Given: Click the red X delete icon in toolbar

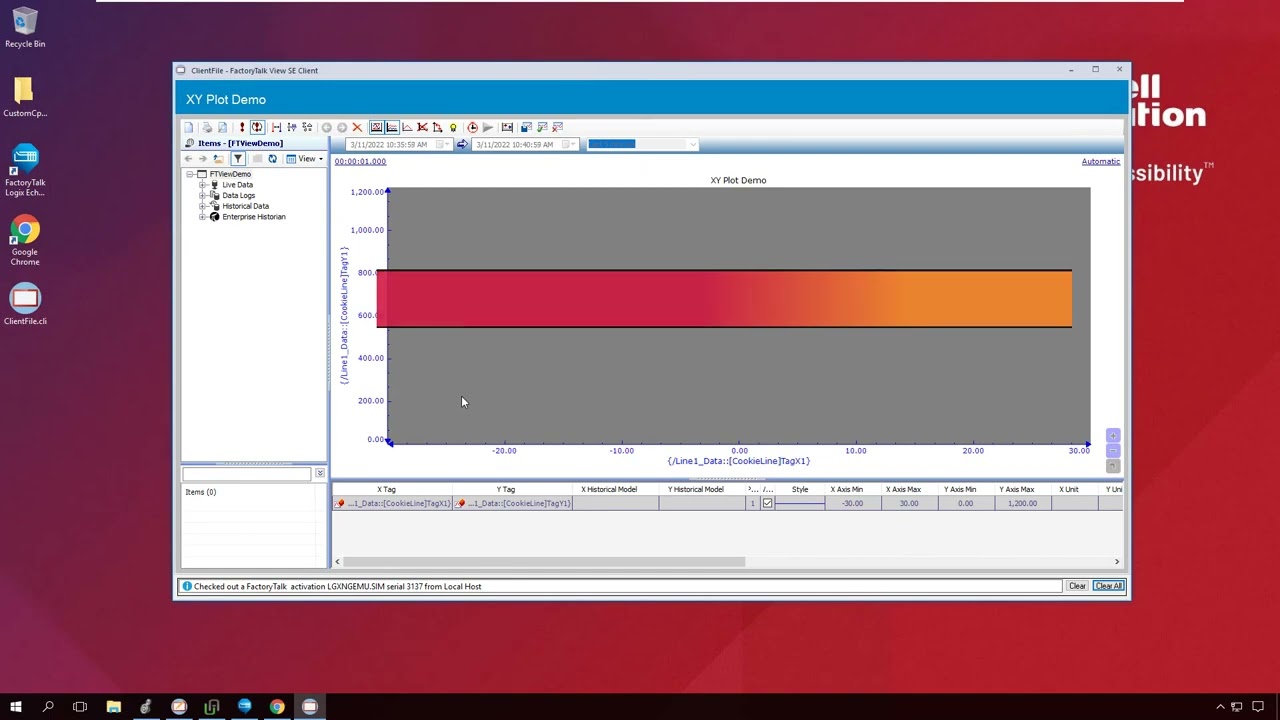Looking at the screenshot, I should tap(357, 128).
